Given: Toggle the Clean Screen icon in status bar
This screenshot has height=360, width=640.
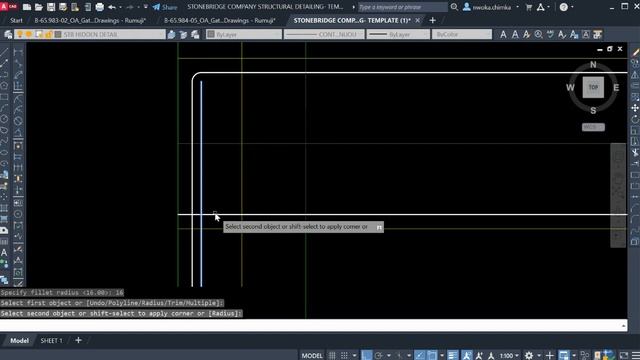Looking at the screenshot, I should pos(624,356).
